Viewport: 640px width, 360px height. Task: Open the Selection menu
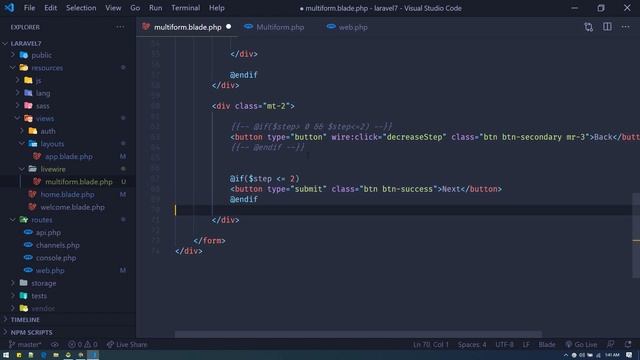[x=81, y=8]
